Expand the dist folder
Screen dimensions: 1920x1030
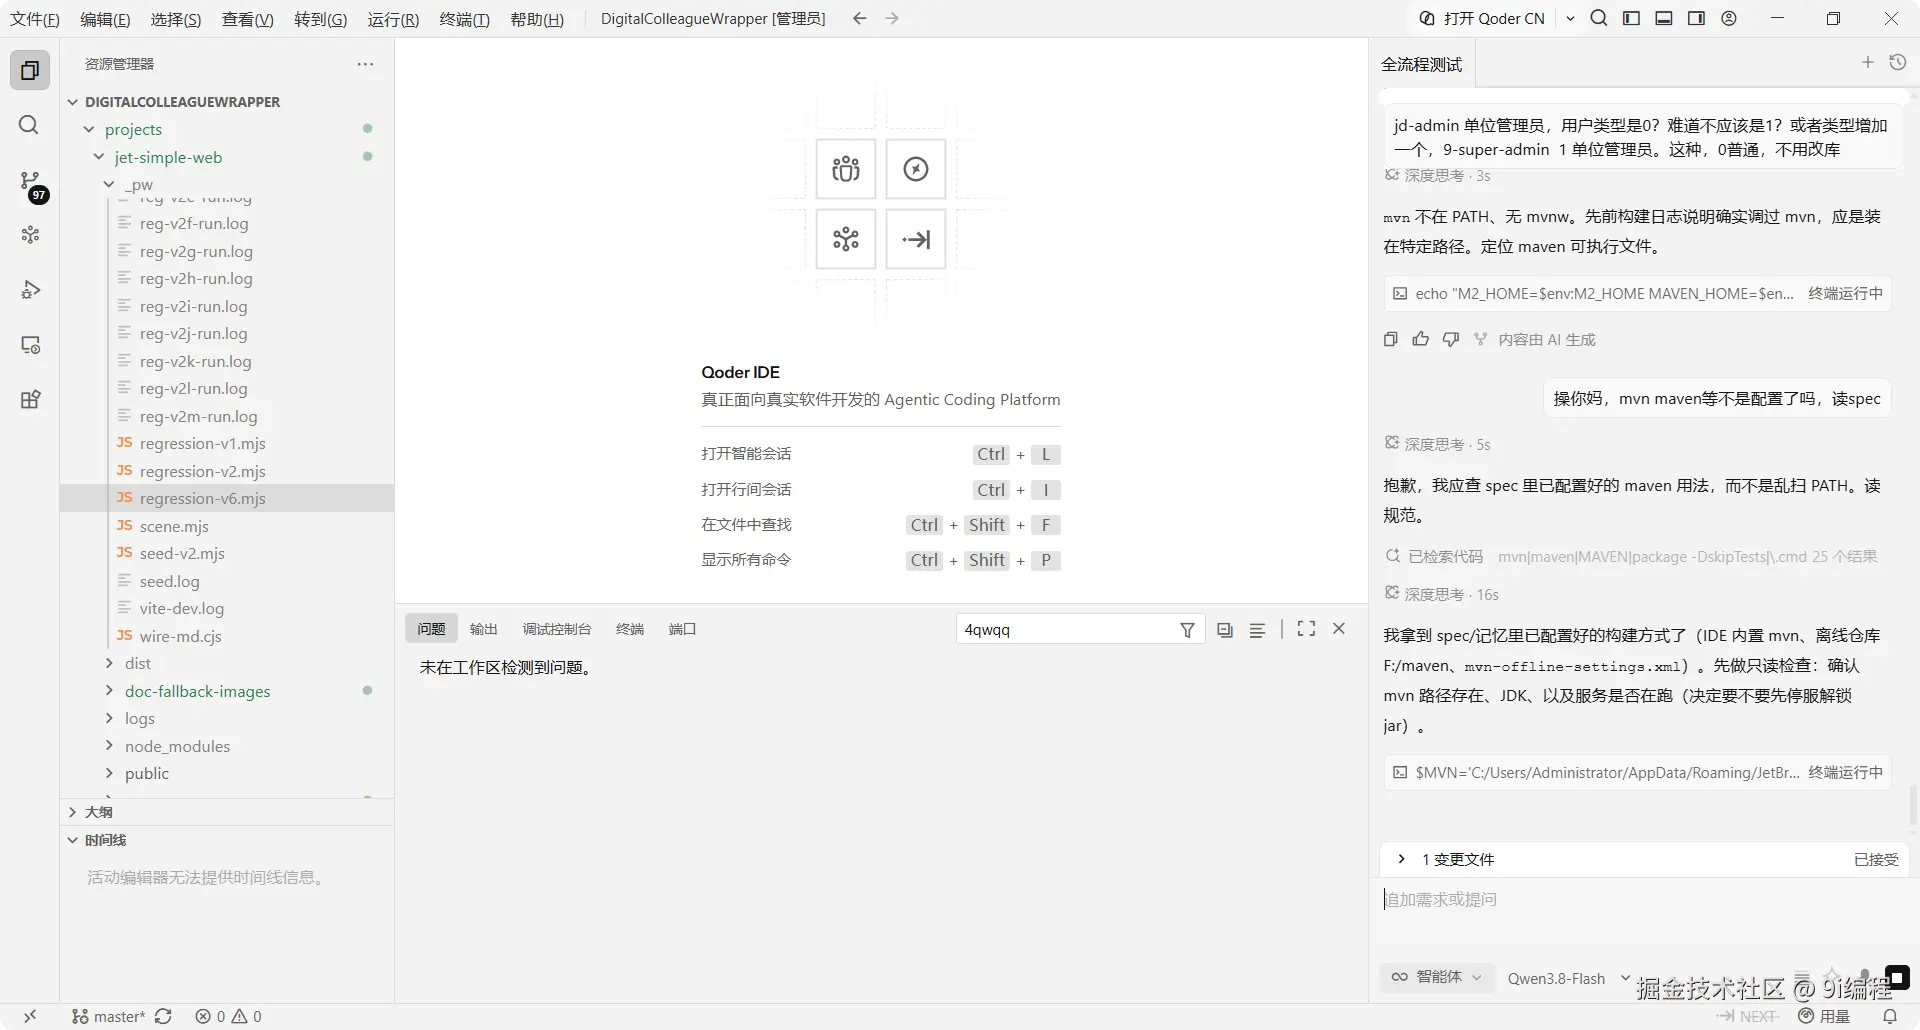tap(109, 663)
